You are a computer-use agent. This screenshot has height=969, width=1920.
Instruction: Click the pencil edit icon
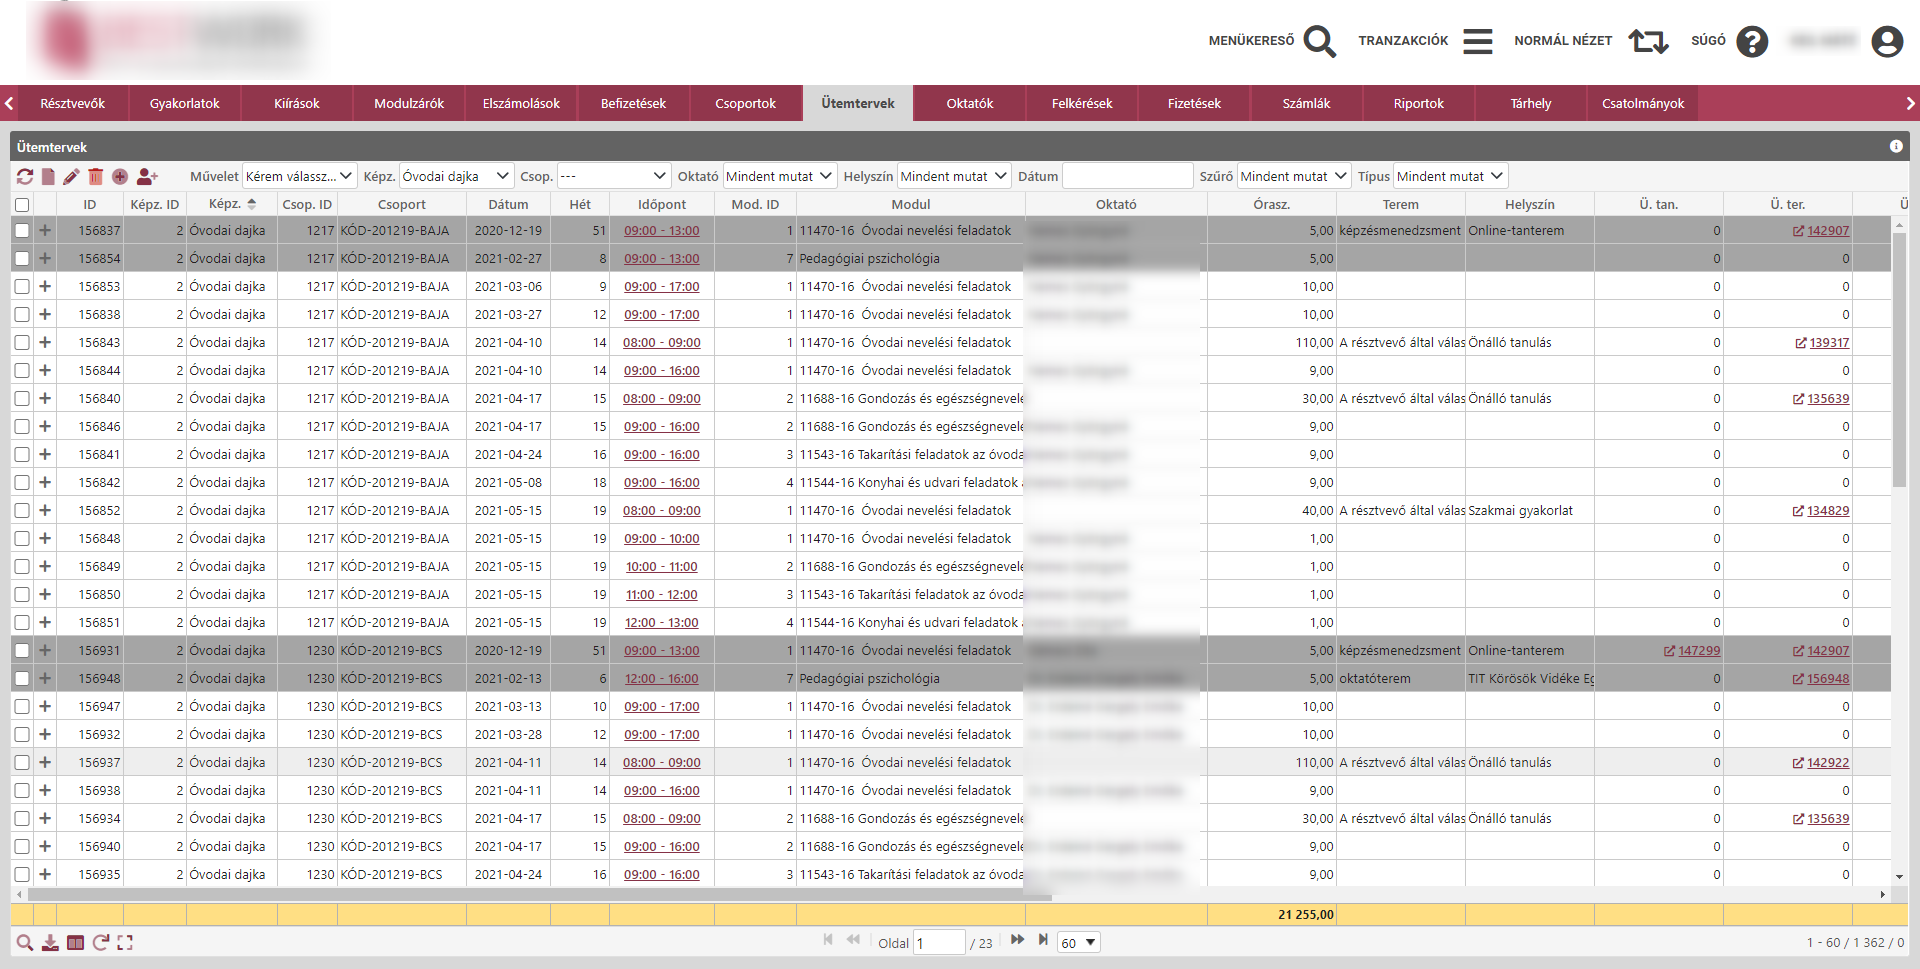[71, 177]
